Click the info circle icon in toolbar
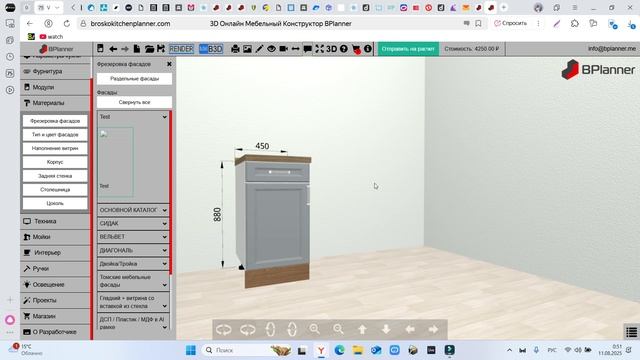The height and width of the screenshot is (360, 640). tap(368, 49)
